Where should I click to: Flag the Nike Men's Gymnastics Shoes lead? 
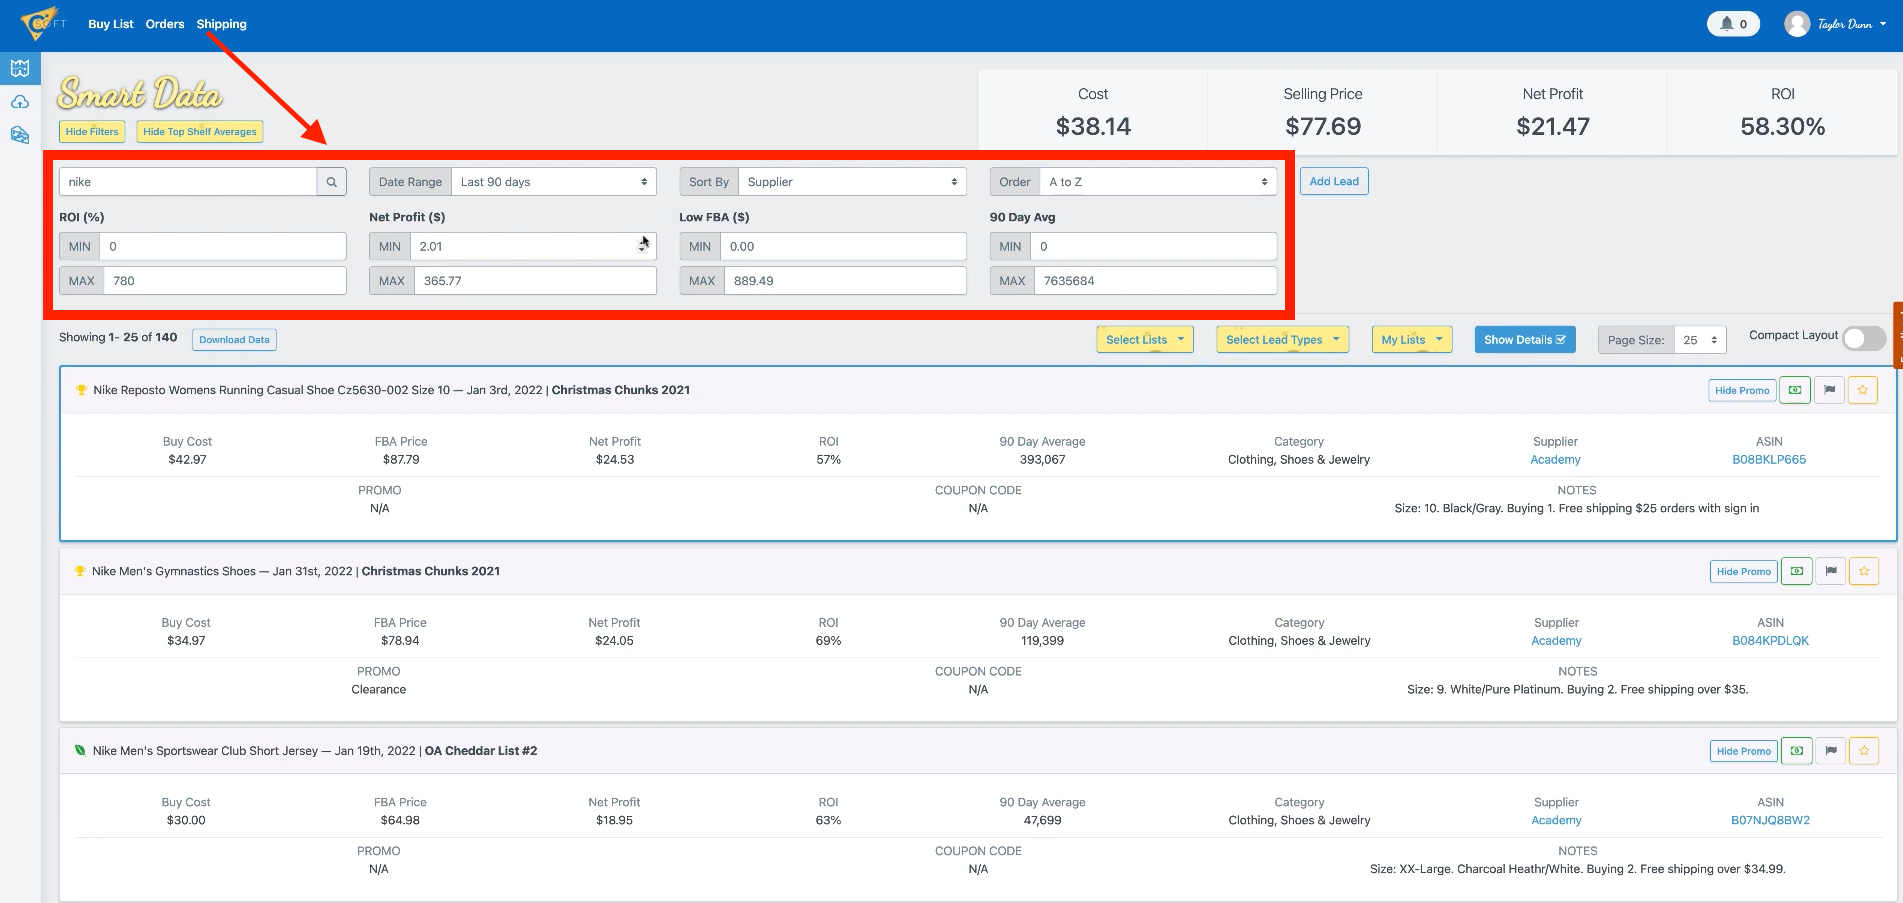1831,571
